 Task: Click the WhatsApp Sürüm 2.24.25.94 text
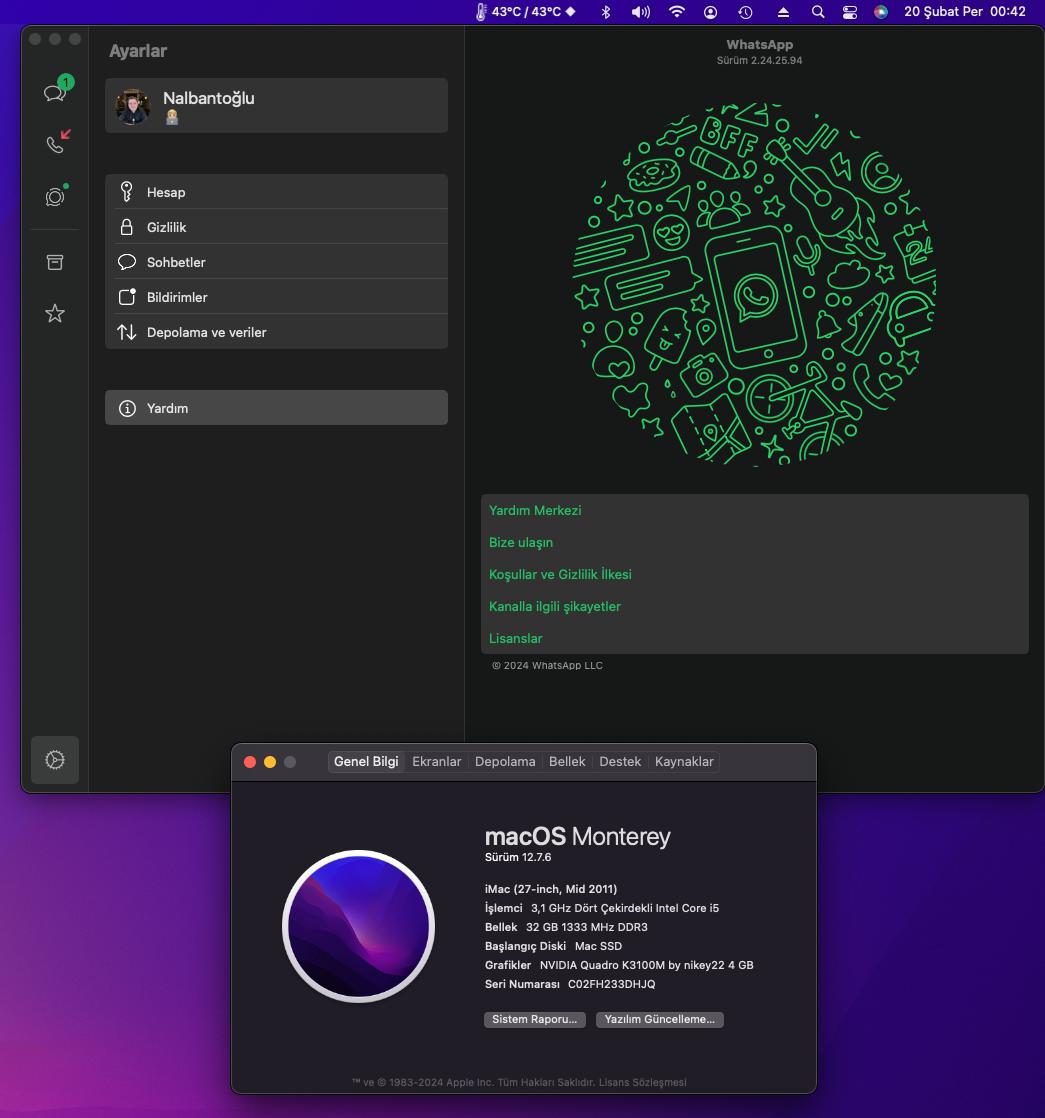pyautogui.click(x=759, y=61)
